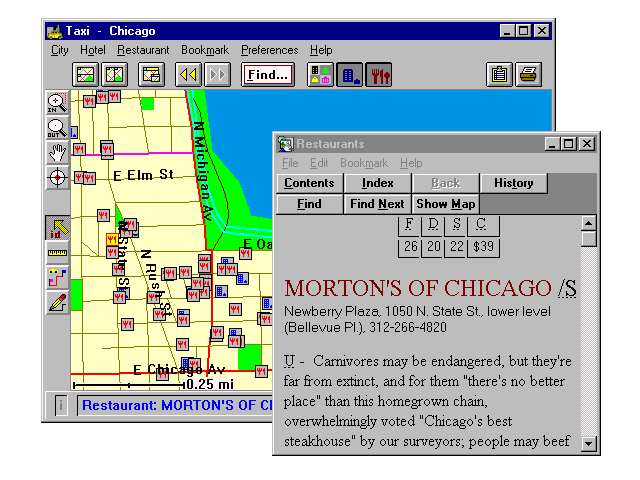Select the Zoom In magnifier tool
The image size is (640, 480).
point(57,102)
